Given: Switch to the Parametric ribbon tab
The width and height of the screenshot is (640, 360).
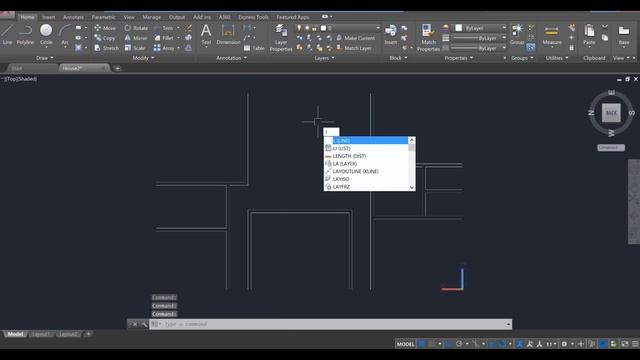Looking at the screenshot, I should 103,17.
